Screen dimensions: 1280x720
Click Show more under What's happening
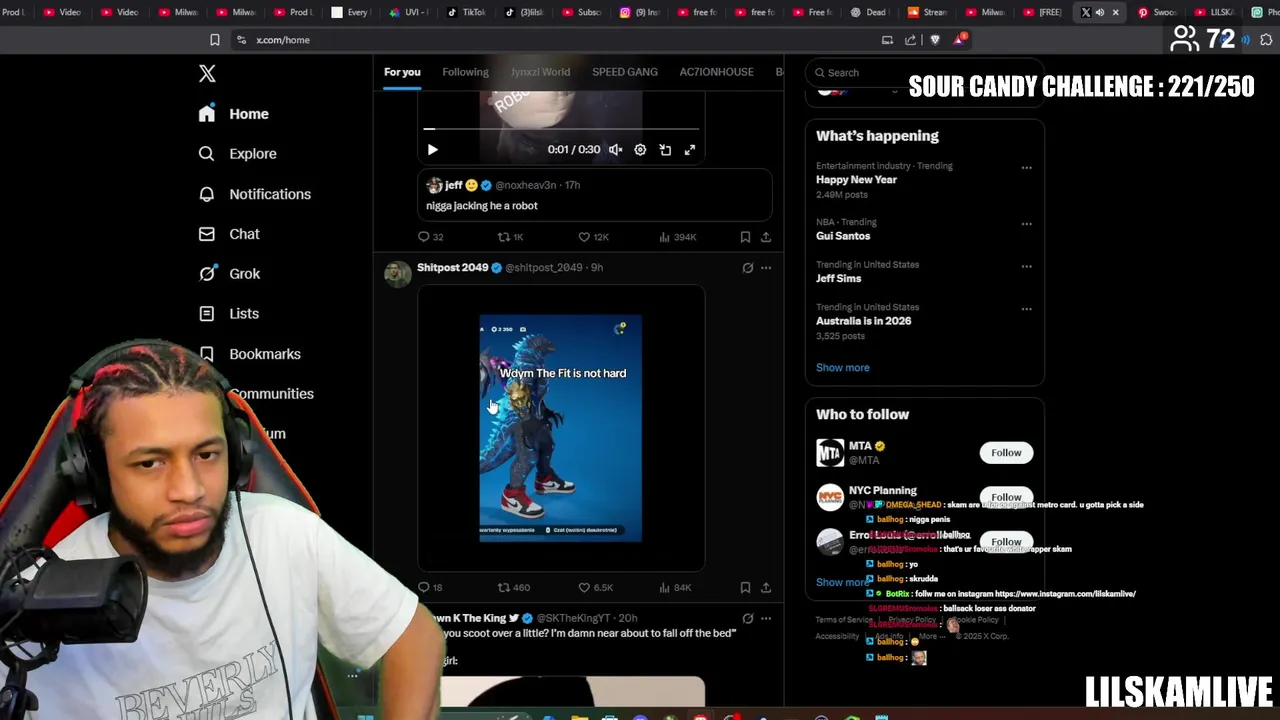(842, 368)
